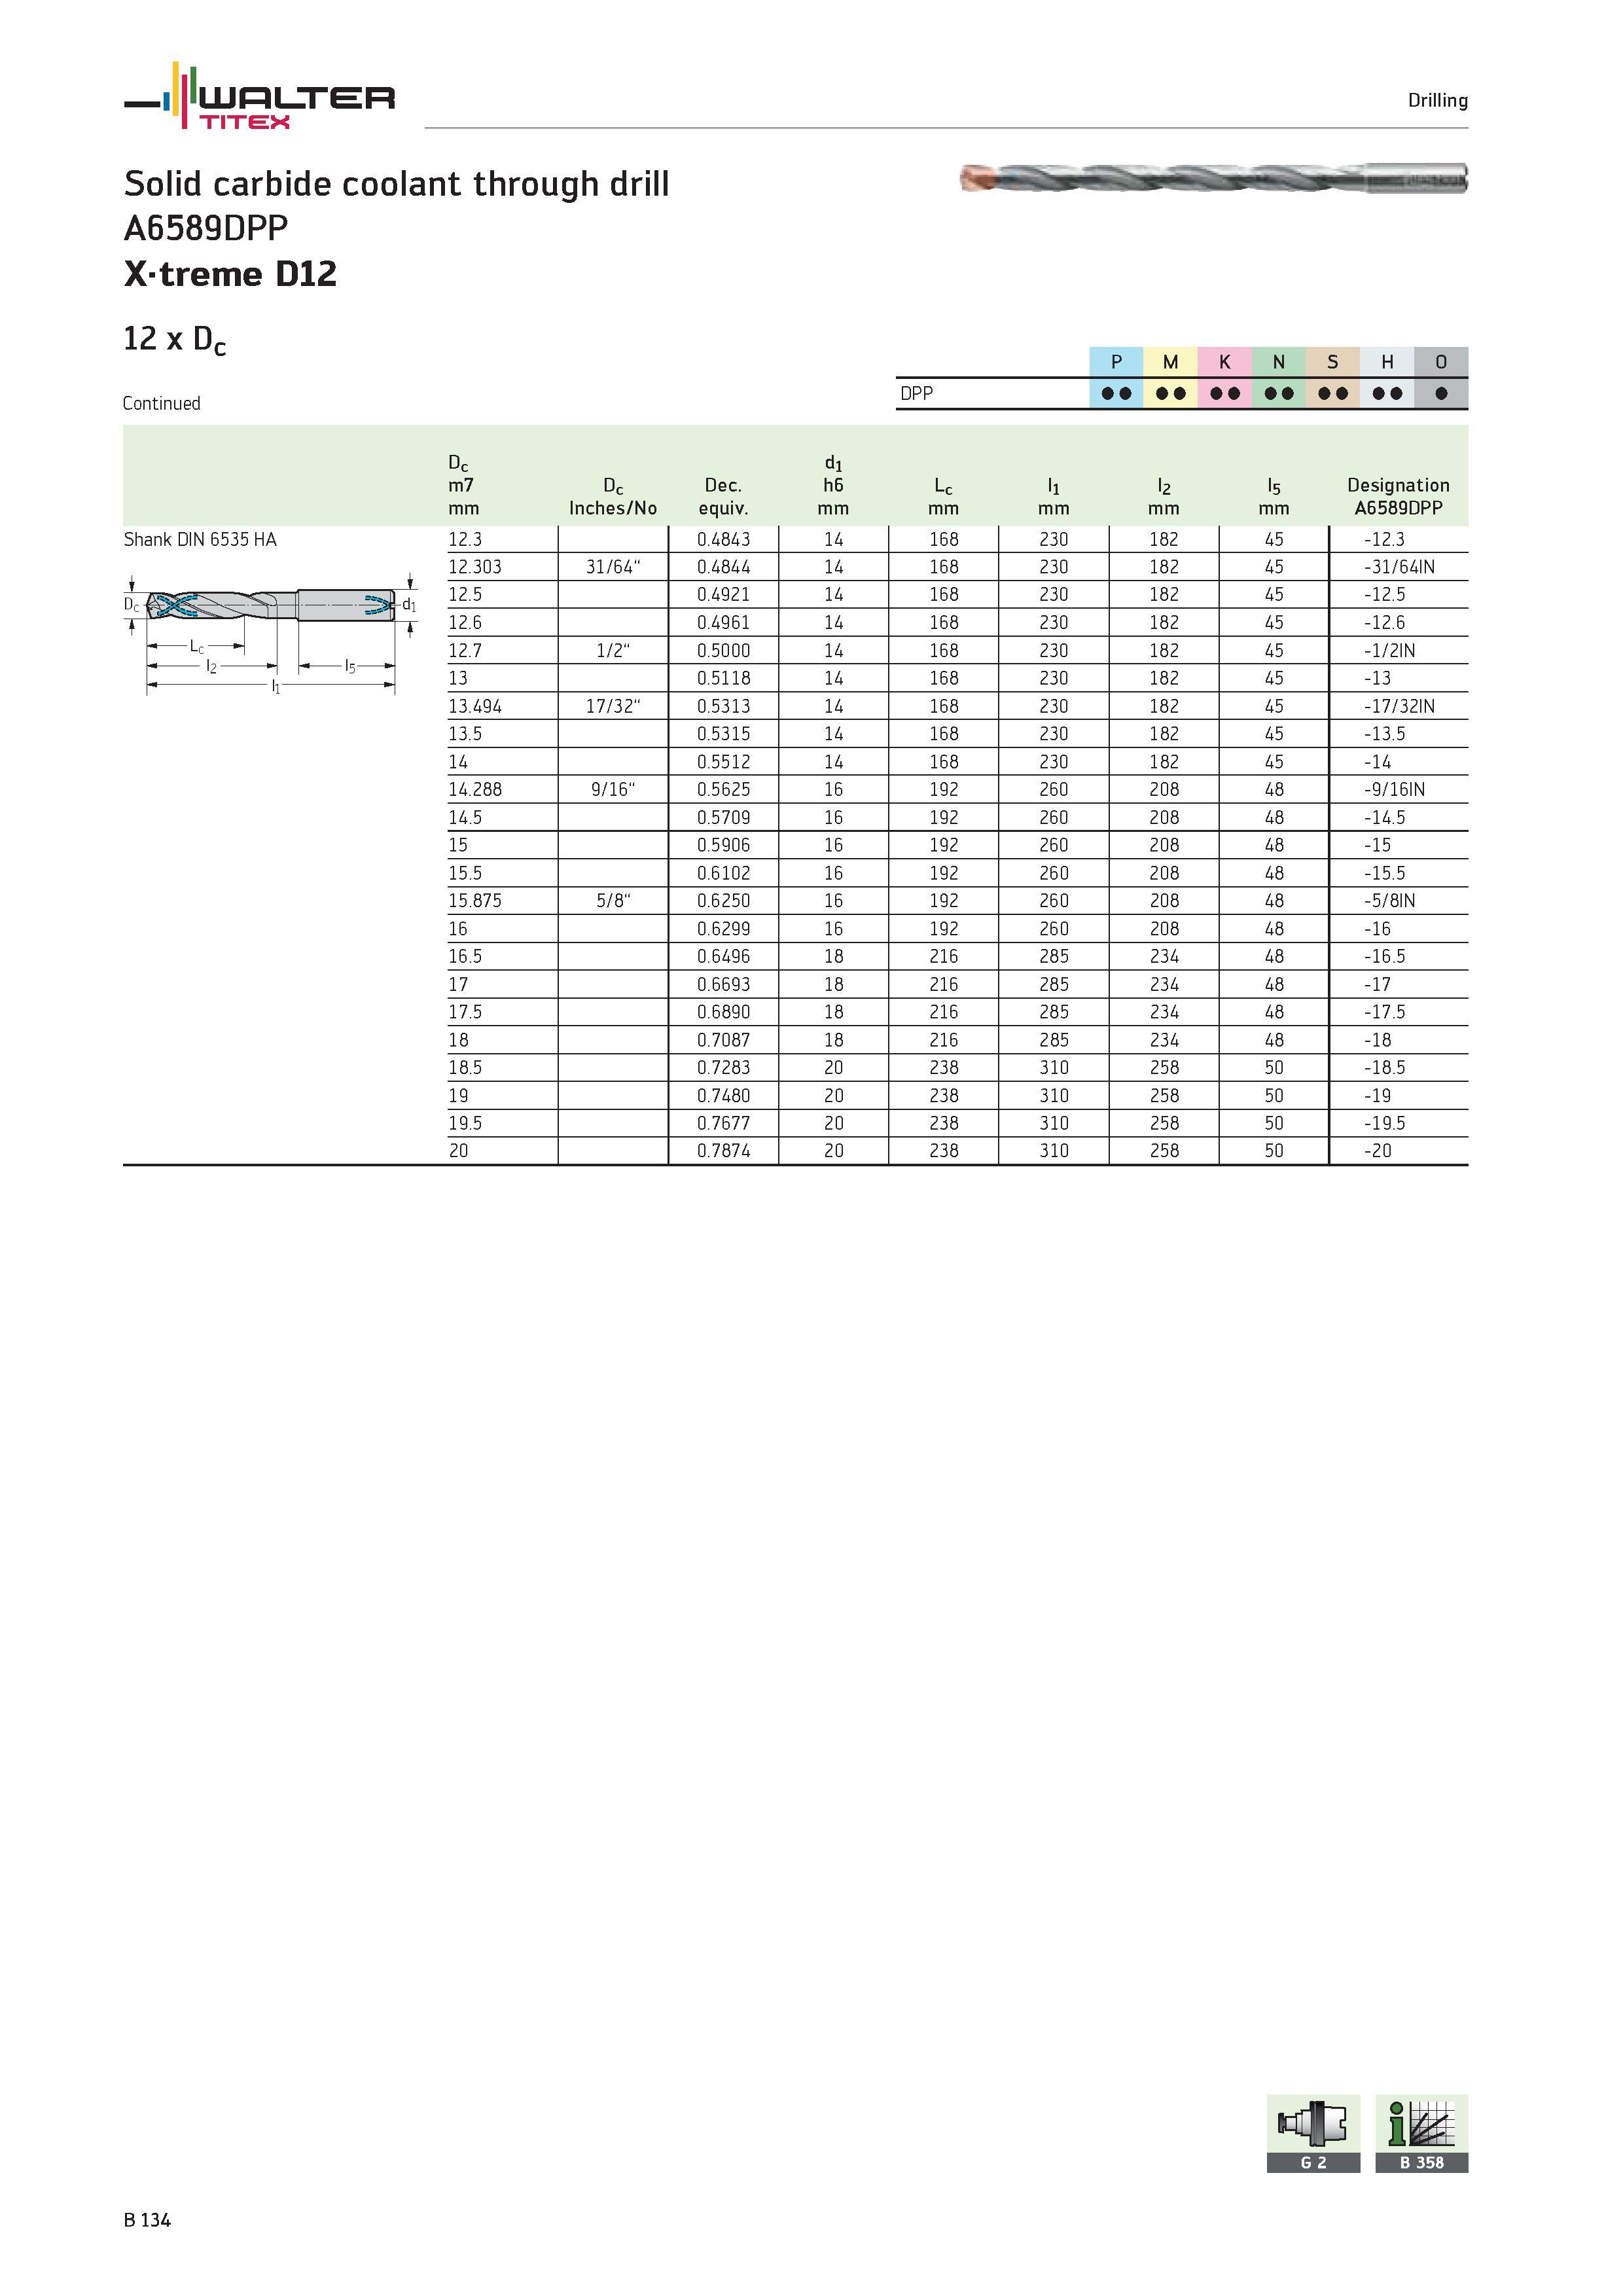Click the 'Drilling' section label
The height and width of the screenshot is (2296, 1623).
pos(1437,100)
